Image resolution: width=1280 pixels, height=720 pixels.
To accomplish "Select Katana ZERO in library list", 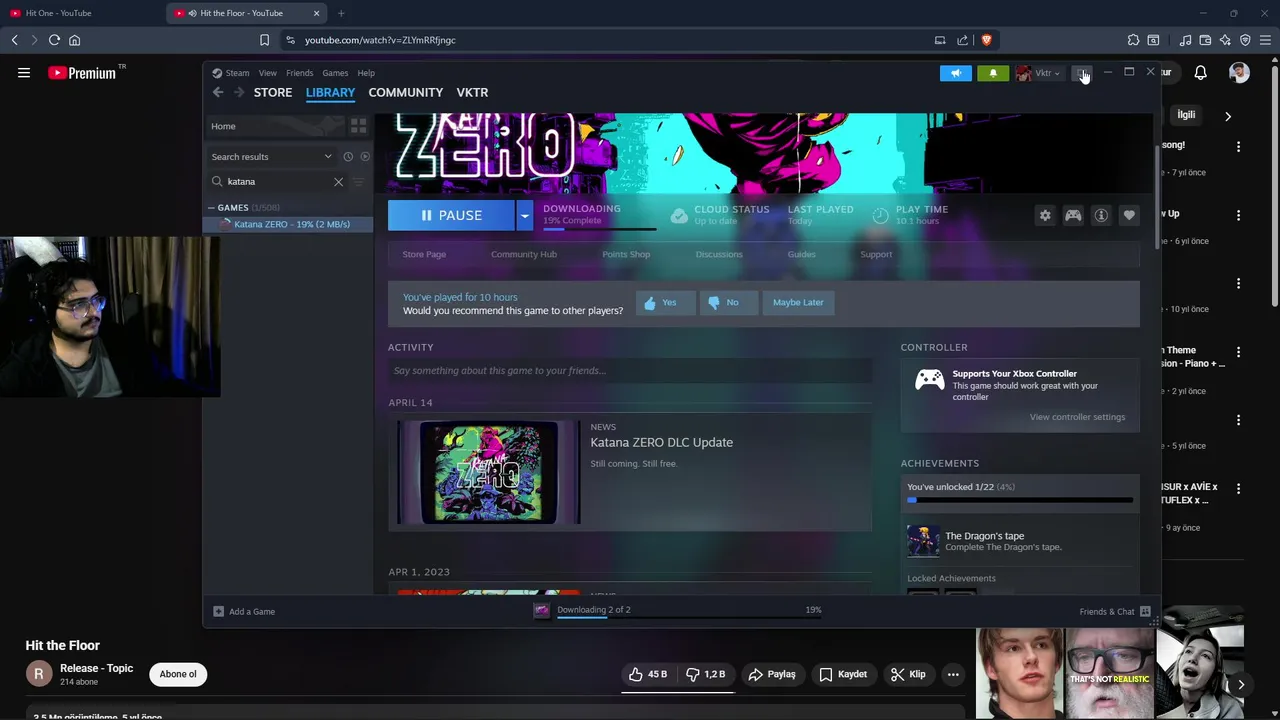I will [288, 224].
